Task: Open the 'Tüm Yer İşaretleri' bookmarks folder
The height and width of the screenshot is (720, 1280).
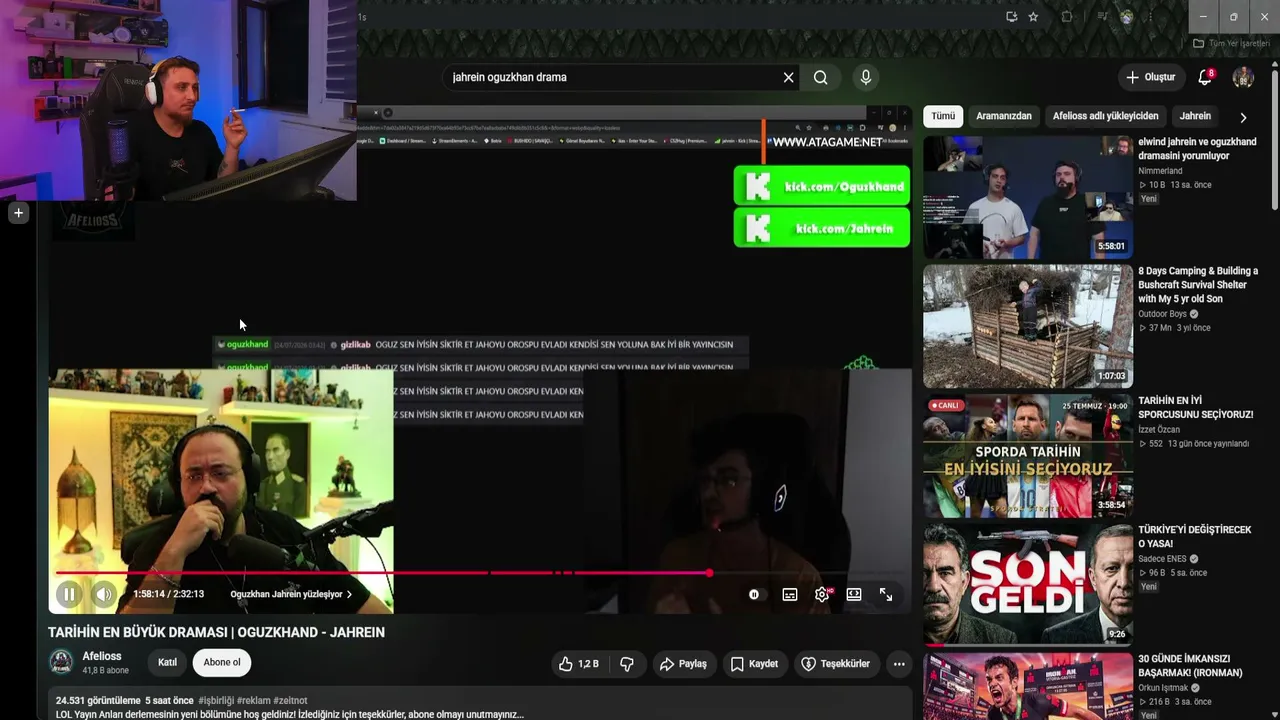Action: [x=1231, y=44]
